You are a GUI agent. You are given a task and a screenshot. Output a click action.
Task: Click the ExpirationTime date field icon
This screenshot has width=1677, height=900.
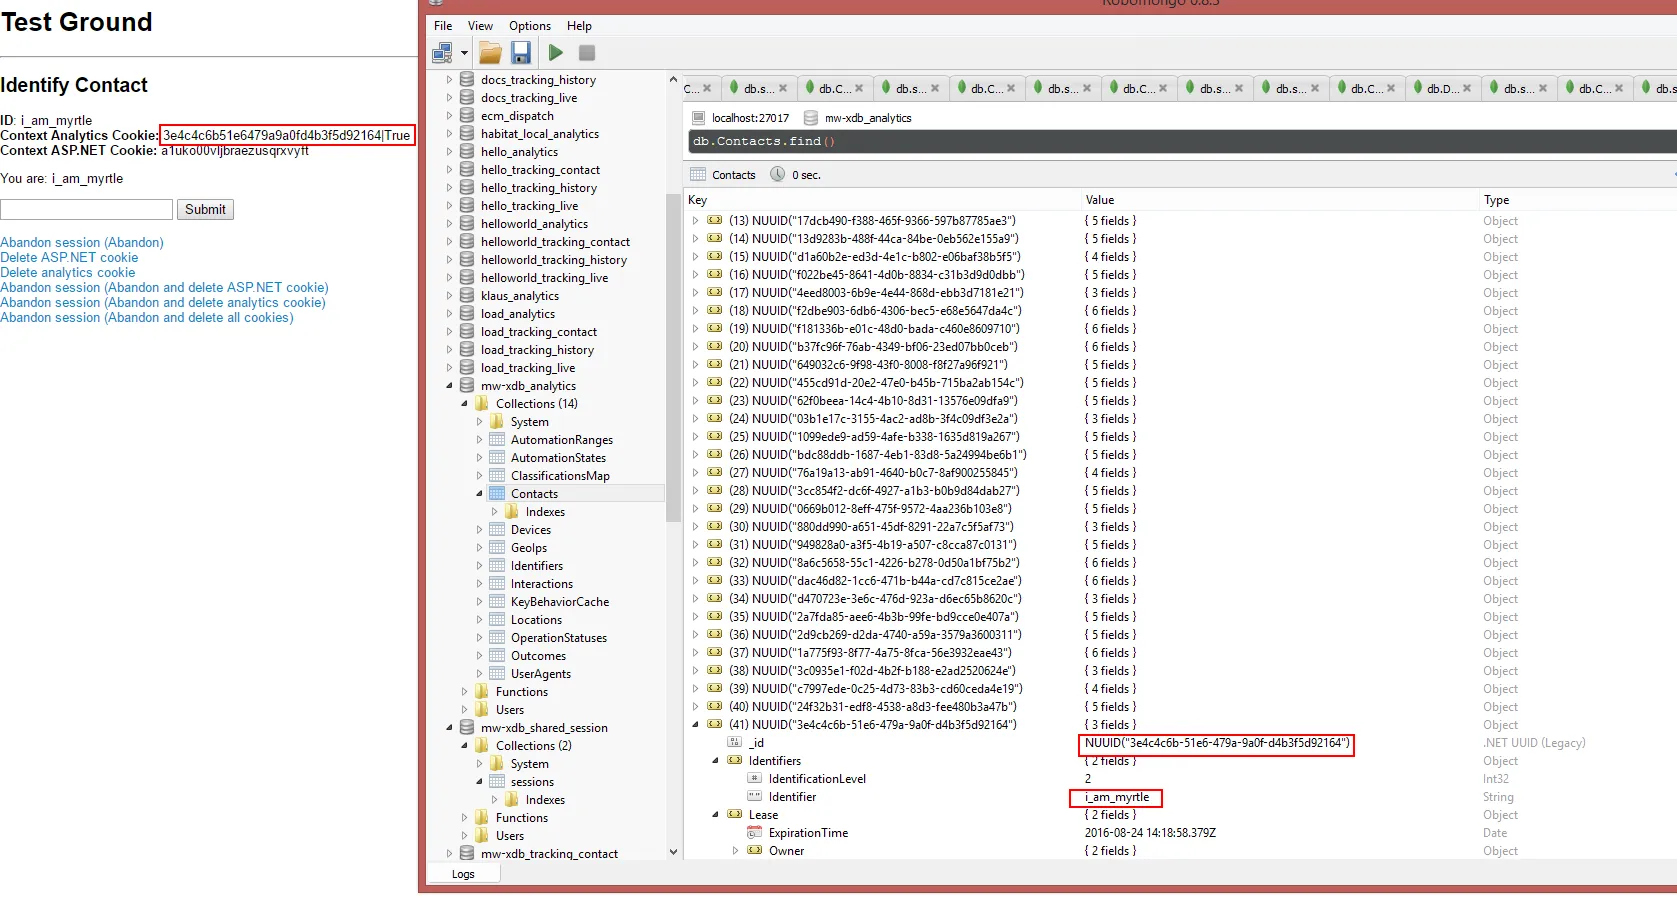coord(755,833)
